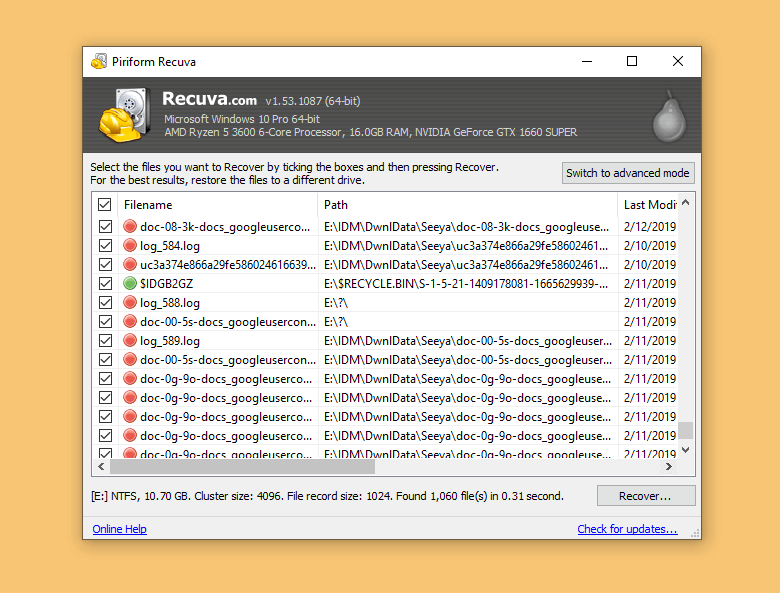Click the window resize grip corner
The image size is (780, 593).
click(695, 533)
